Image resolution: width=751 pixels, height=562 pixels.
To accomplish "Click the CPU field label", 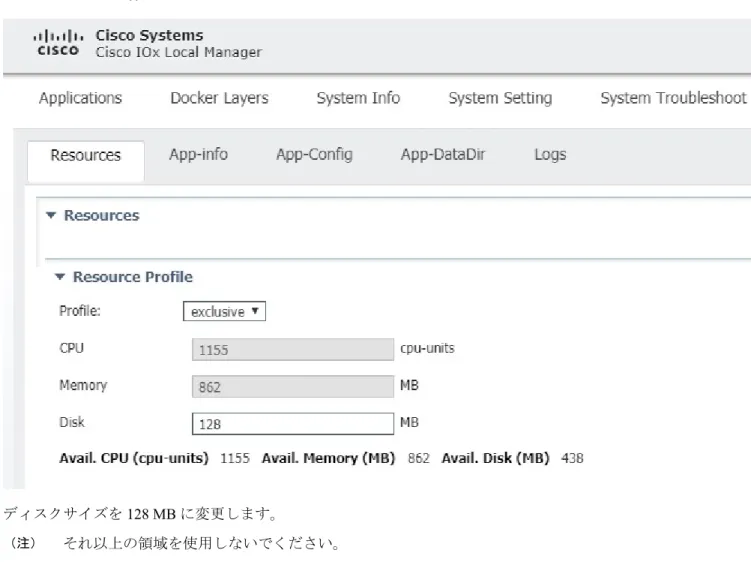I will [71, 348].
